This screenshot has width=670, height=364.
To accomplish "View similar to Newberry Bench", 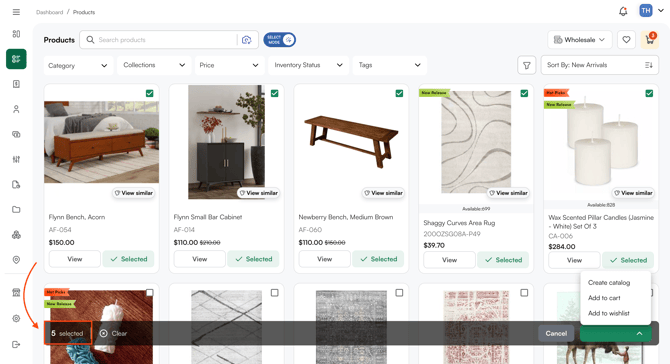I will (383, 193).
